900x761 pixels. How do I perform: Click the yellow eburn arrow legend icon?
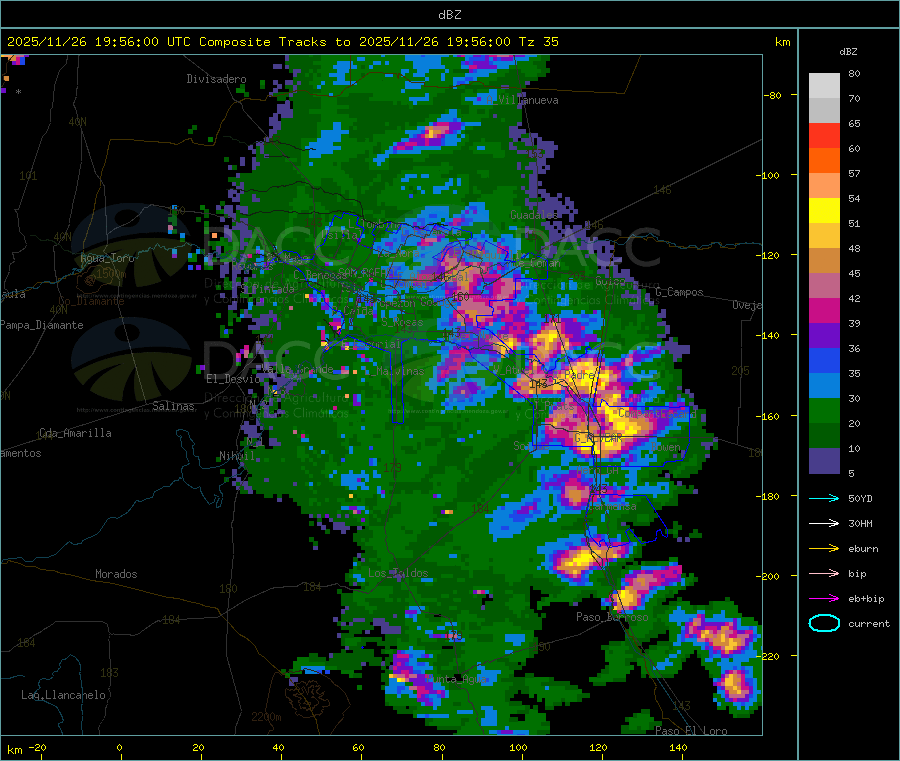click(x=824, y=549)
